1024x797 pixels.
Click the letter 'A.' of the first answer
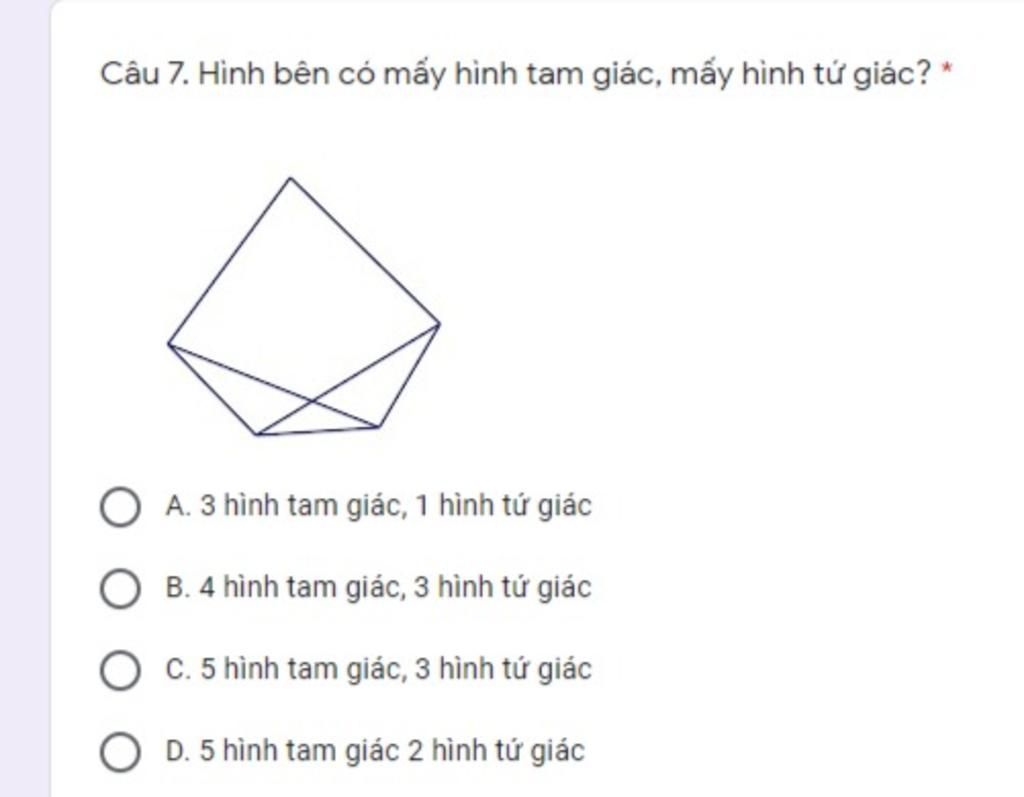[x=178, y=506]
